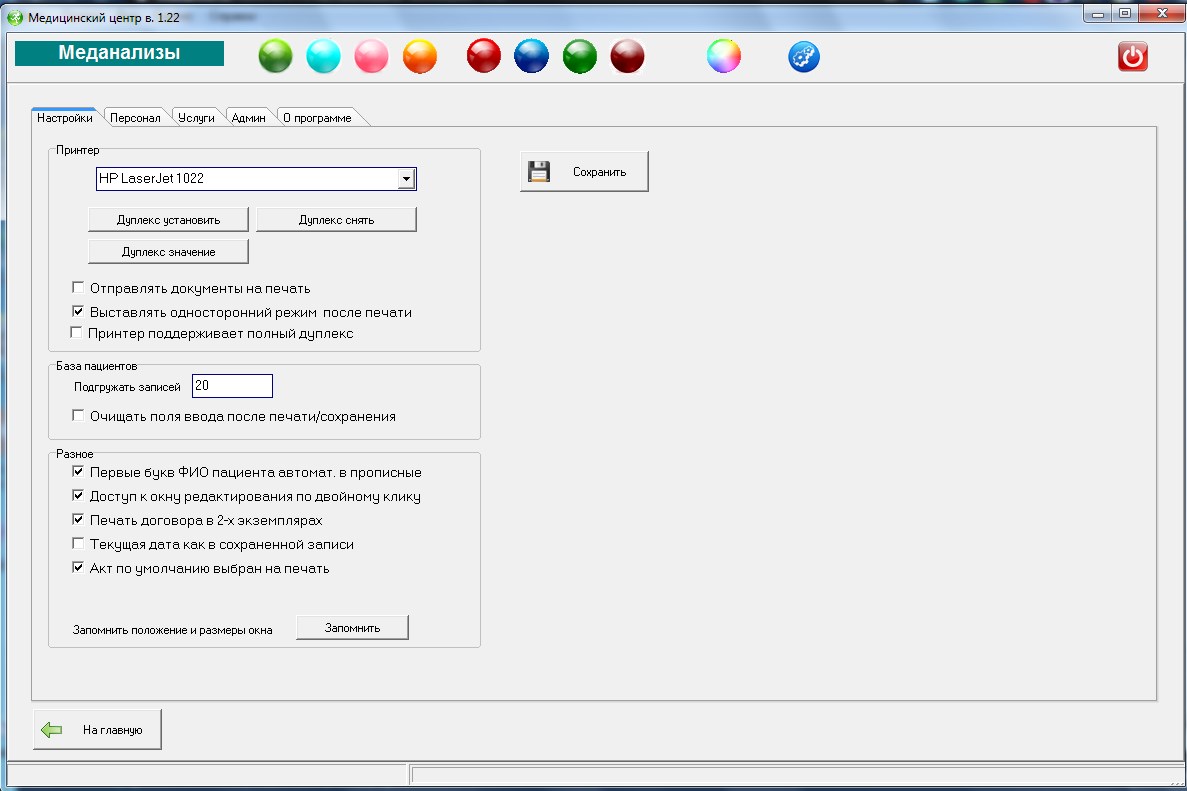
Task: Click the Меданализы banner
Action: 120,53
